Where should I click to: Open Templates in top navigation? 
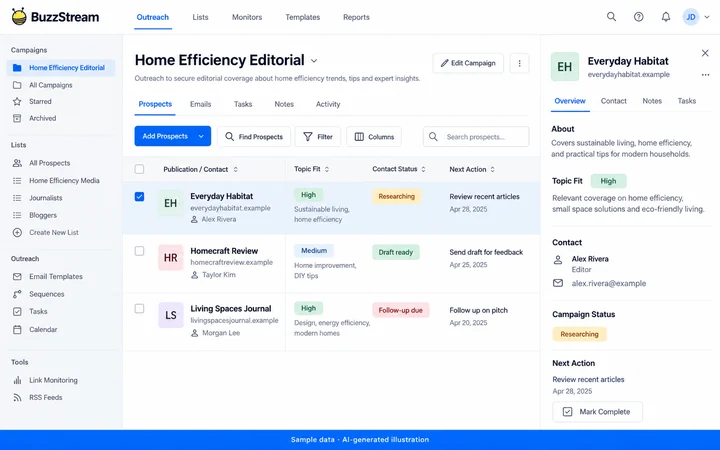pyautogui.click(x=303, y=17)
